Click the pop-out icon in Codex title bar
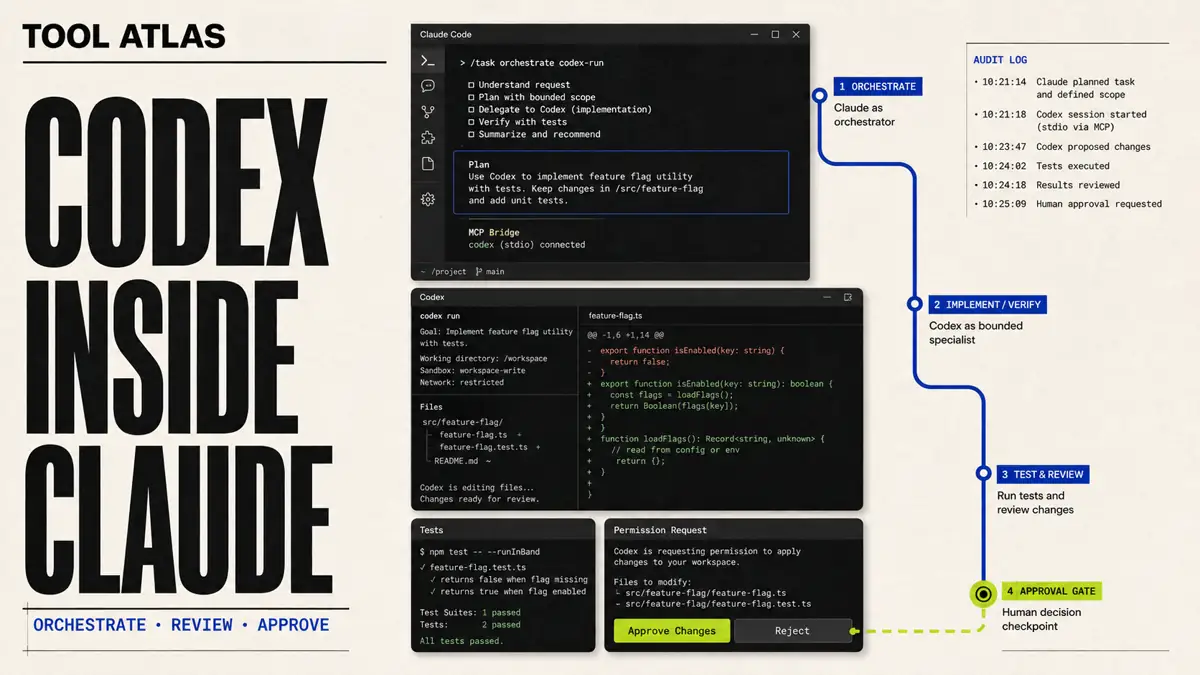The height and width of the screenshot is (675, 1200). pyautogui.click(x=847, y=297)
